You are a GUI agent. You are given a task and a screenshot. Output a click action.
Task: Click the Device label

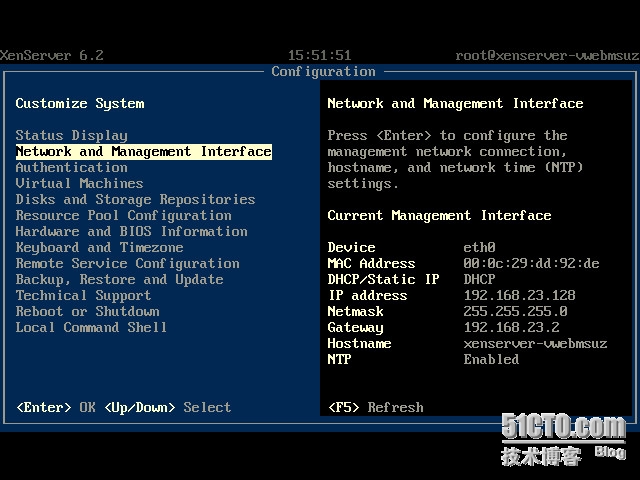351,247
